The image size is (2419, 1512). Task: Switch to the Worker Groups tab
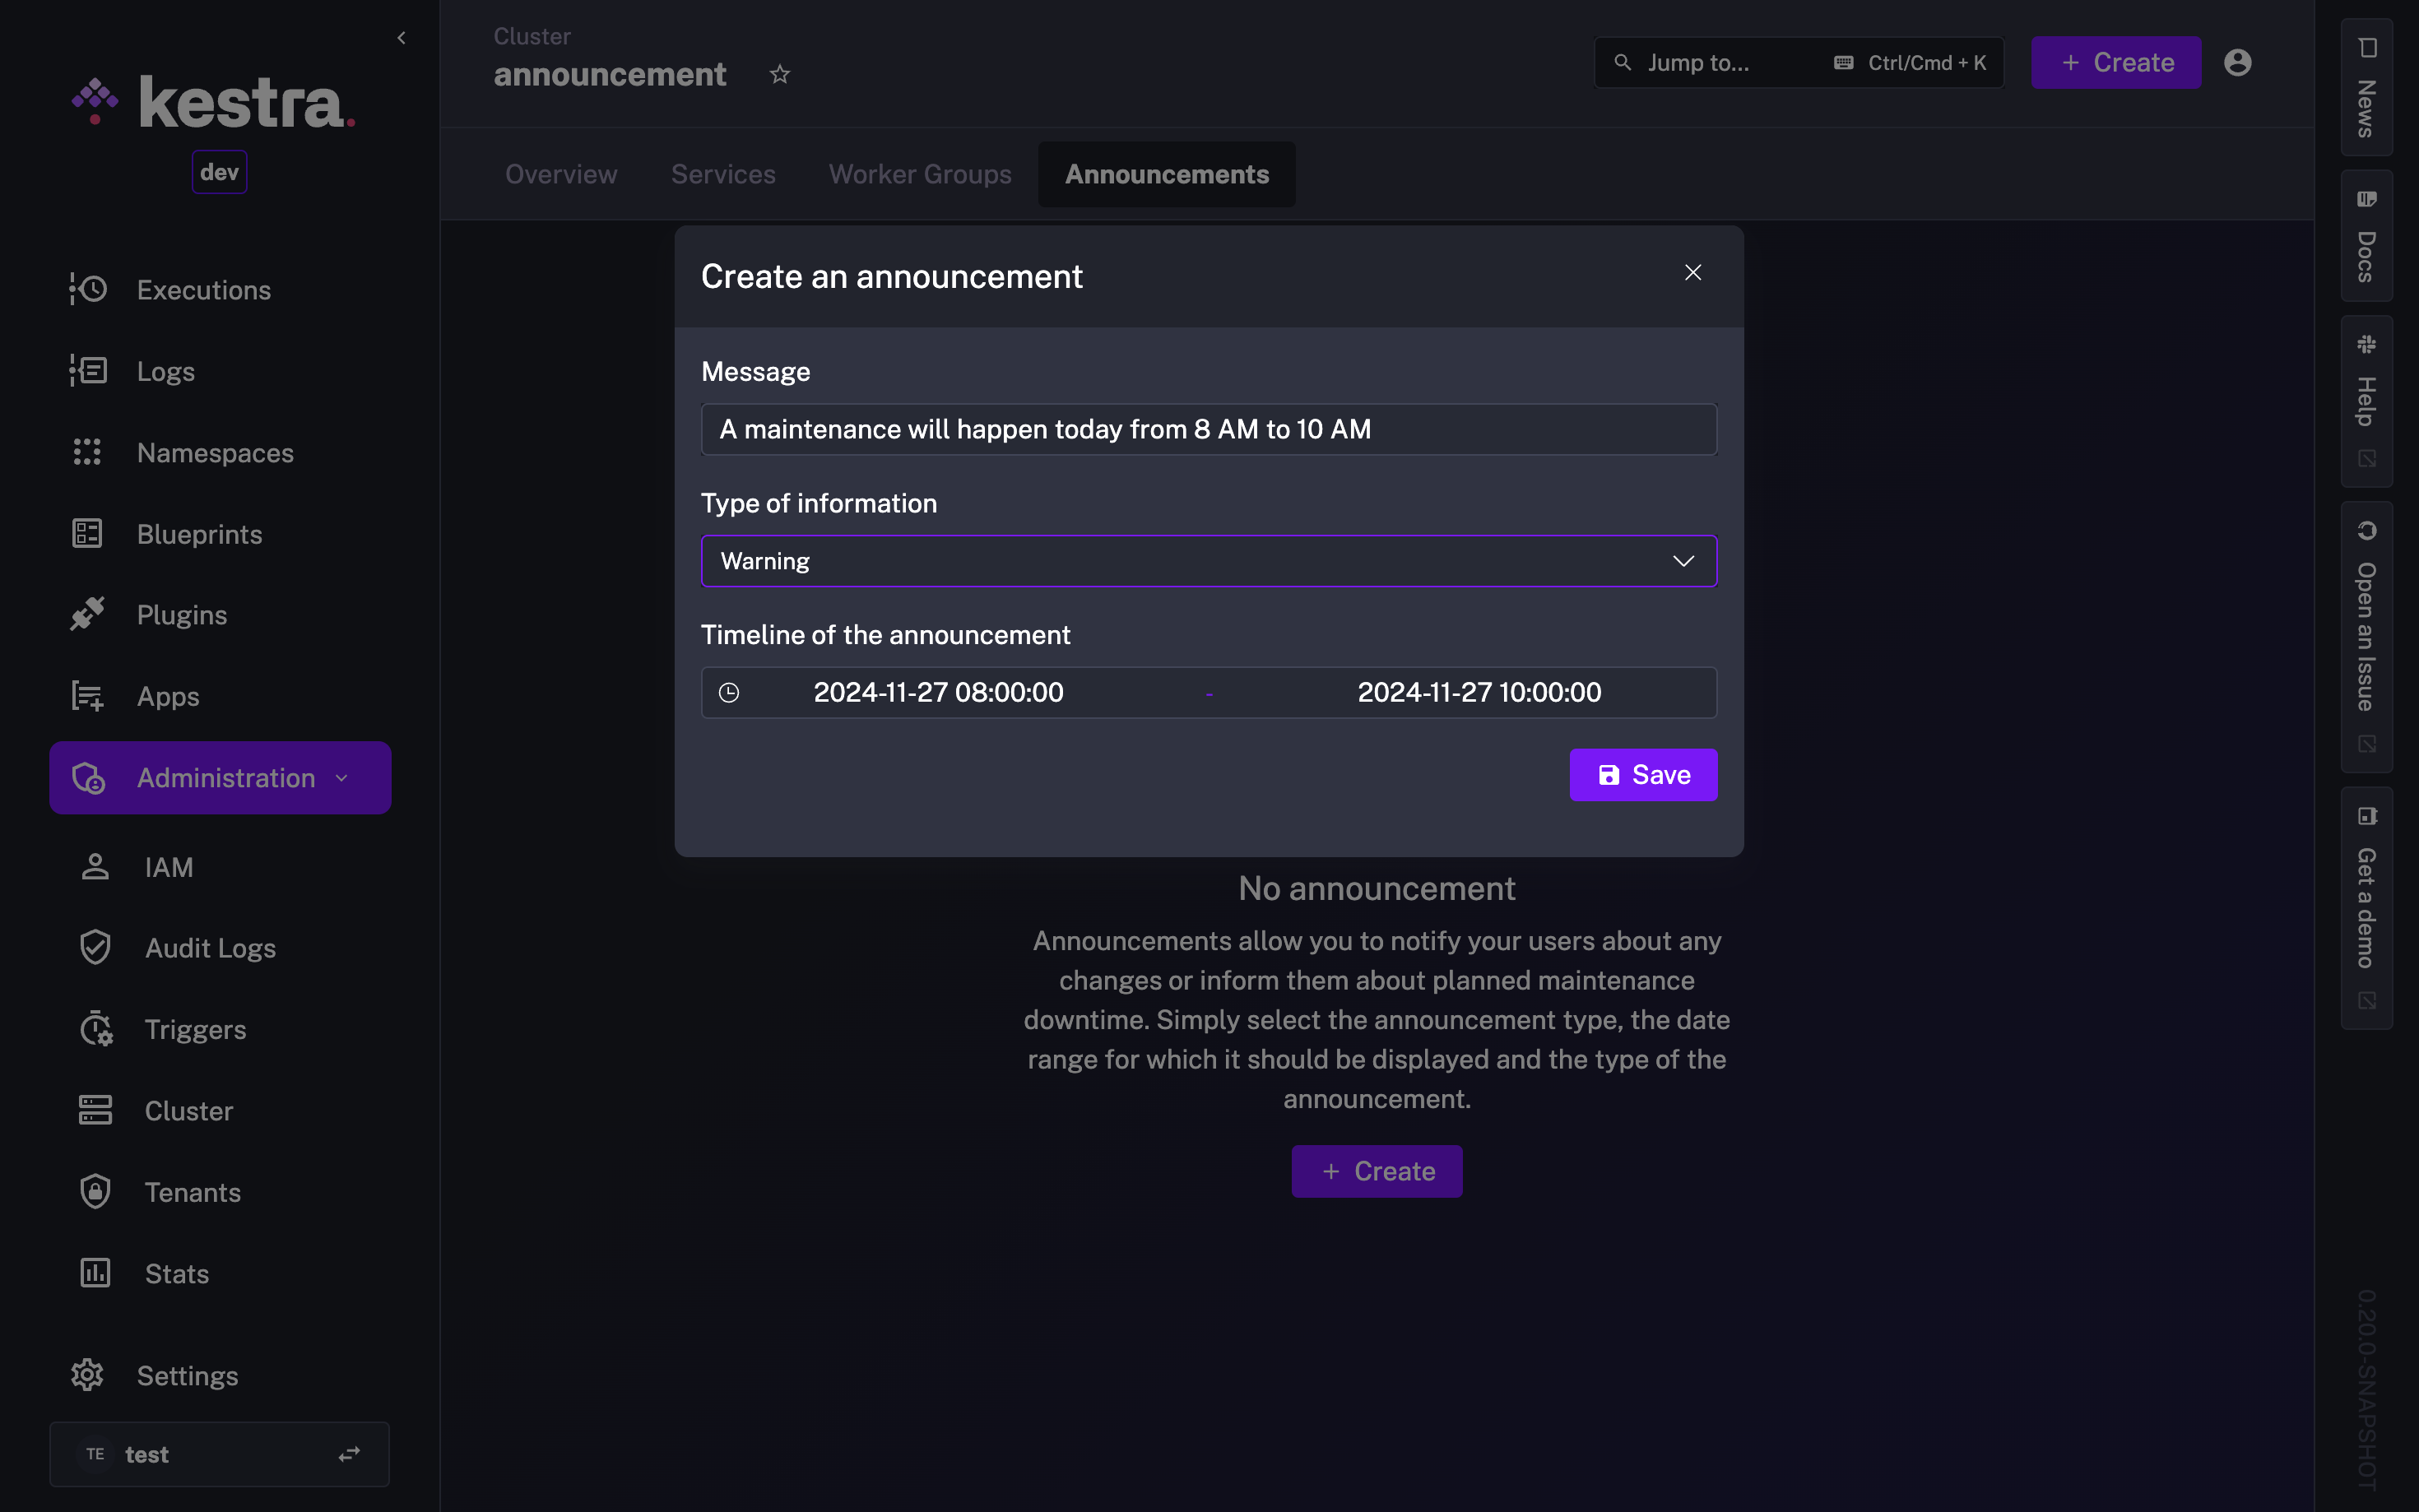point(920,174)
